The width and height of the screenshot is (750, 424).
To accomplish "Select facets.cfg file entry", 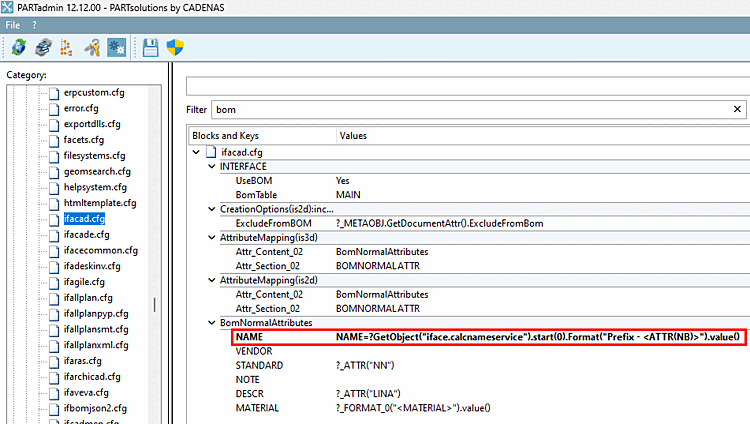I will pos(84,140).
